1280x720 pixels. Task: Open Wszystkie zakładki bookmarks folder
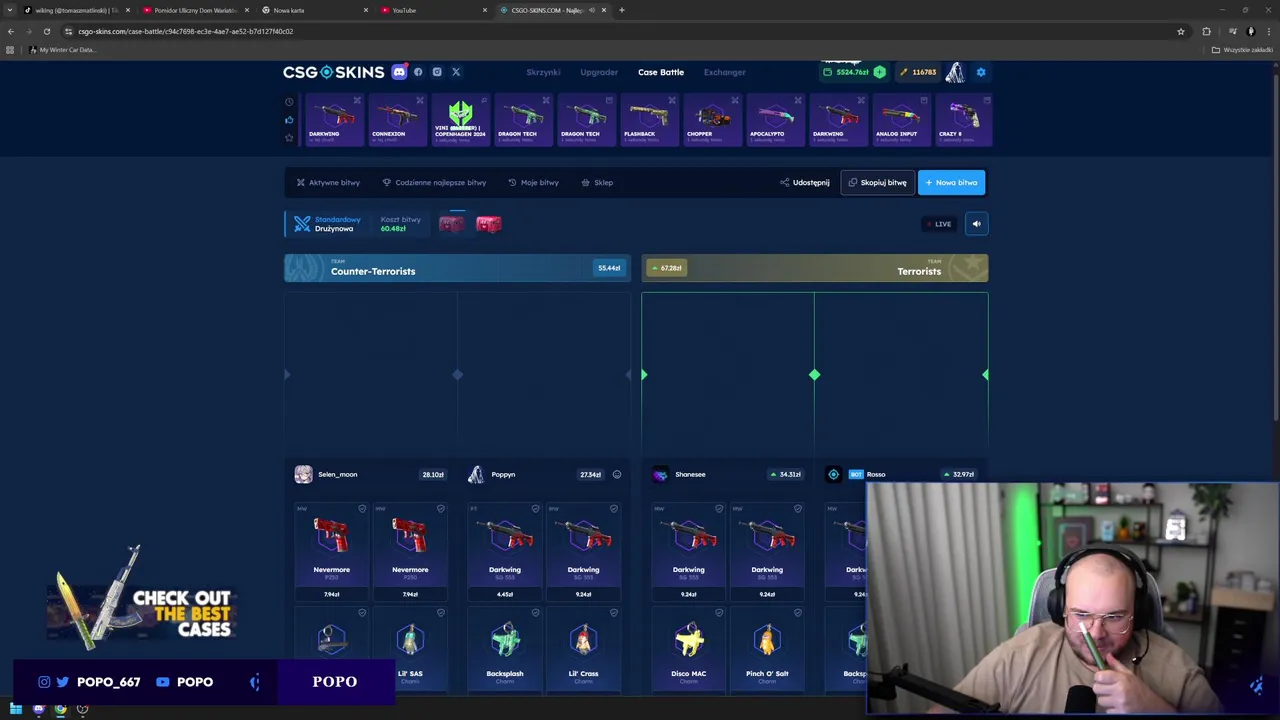(1243, 50)
